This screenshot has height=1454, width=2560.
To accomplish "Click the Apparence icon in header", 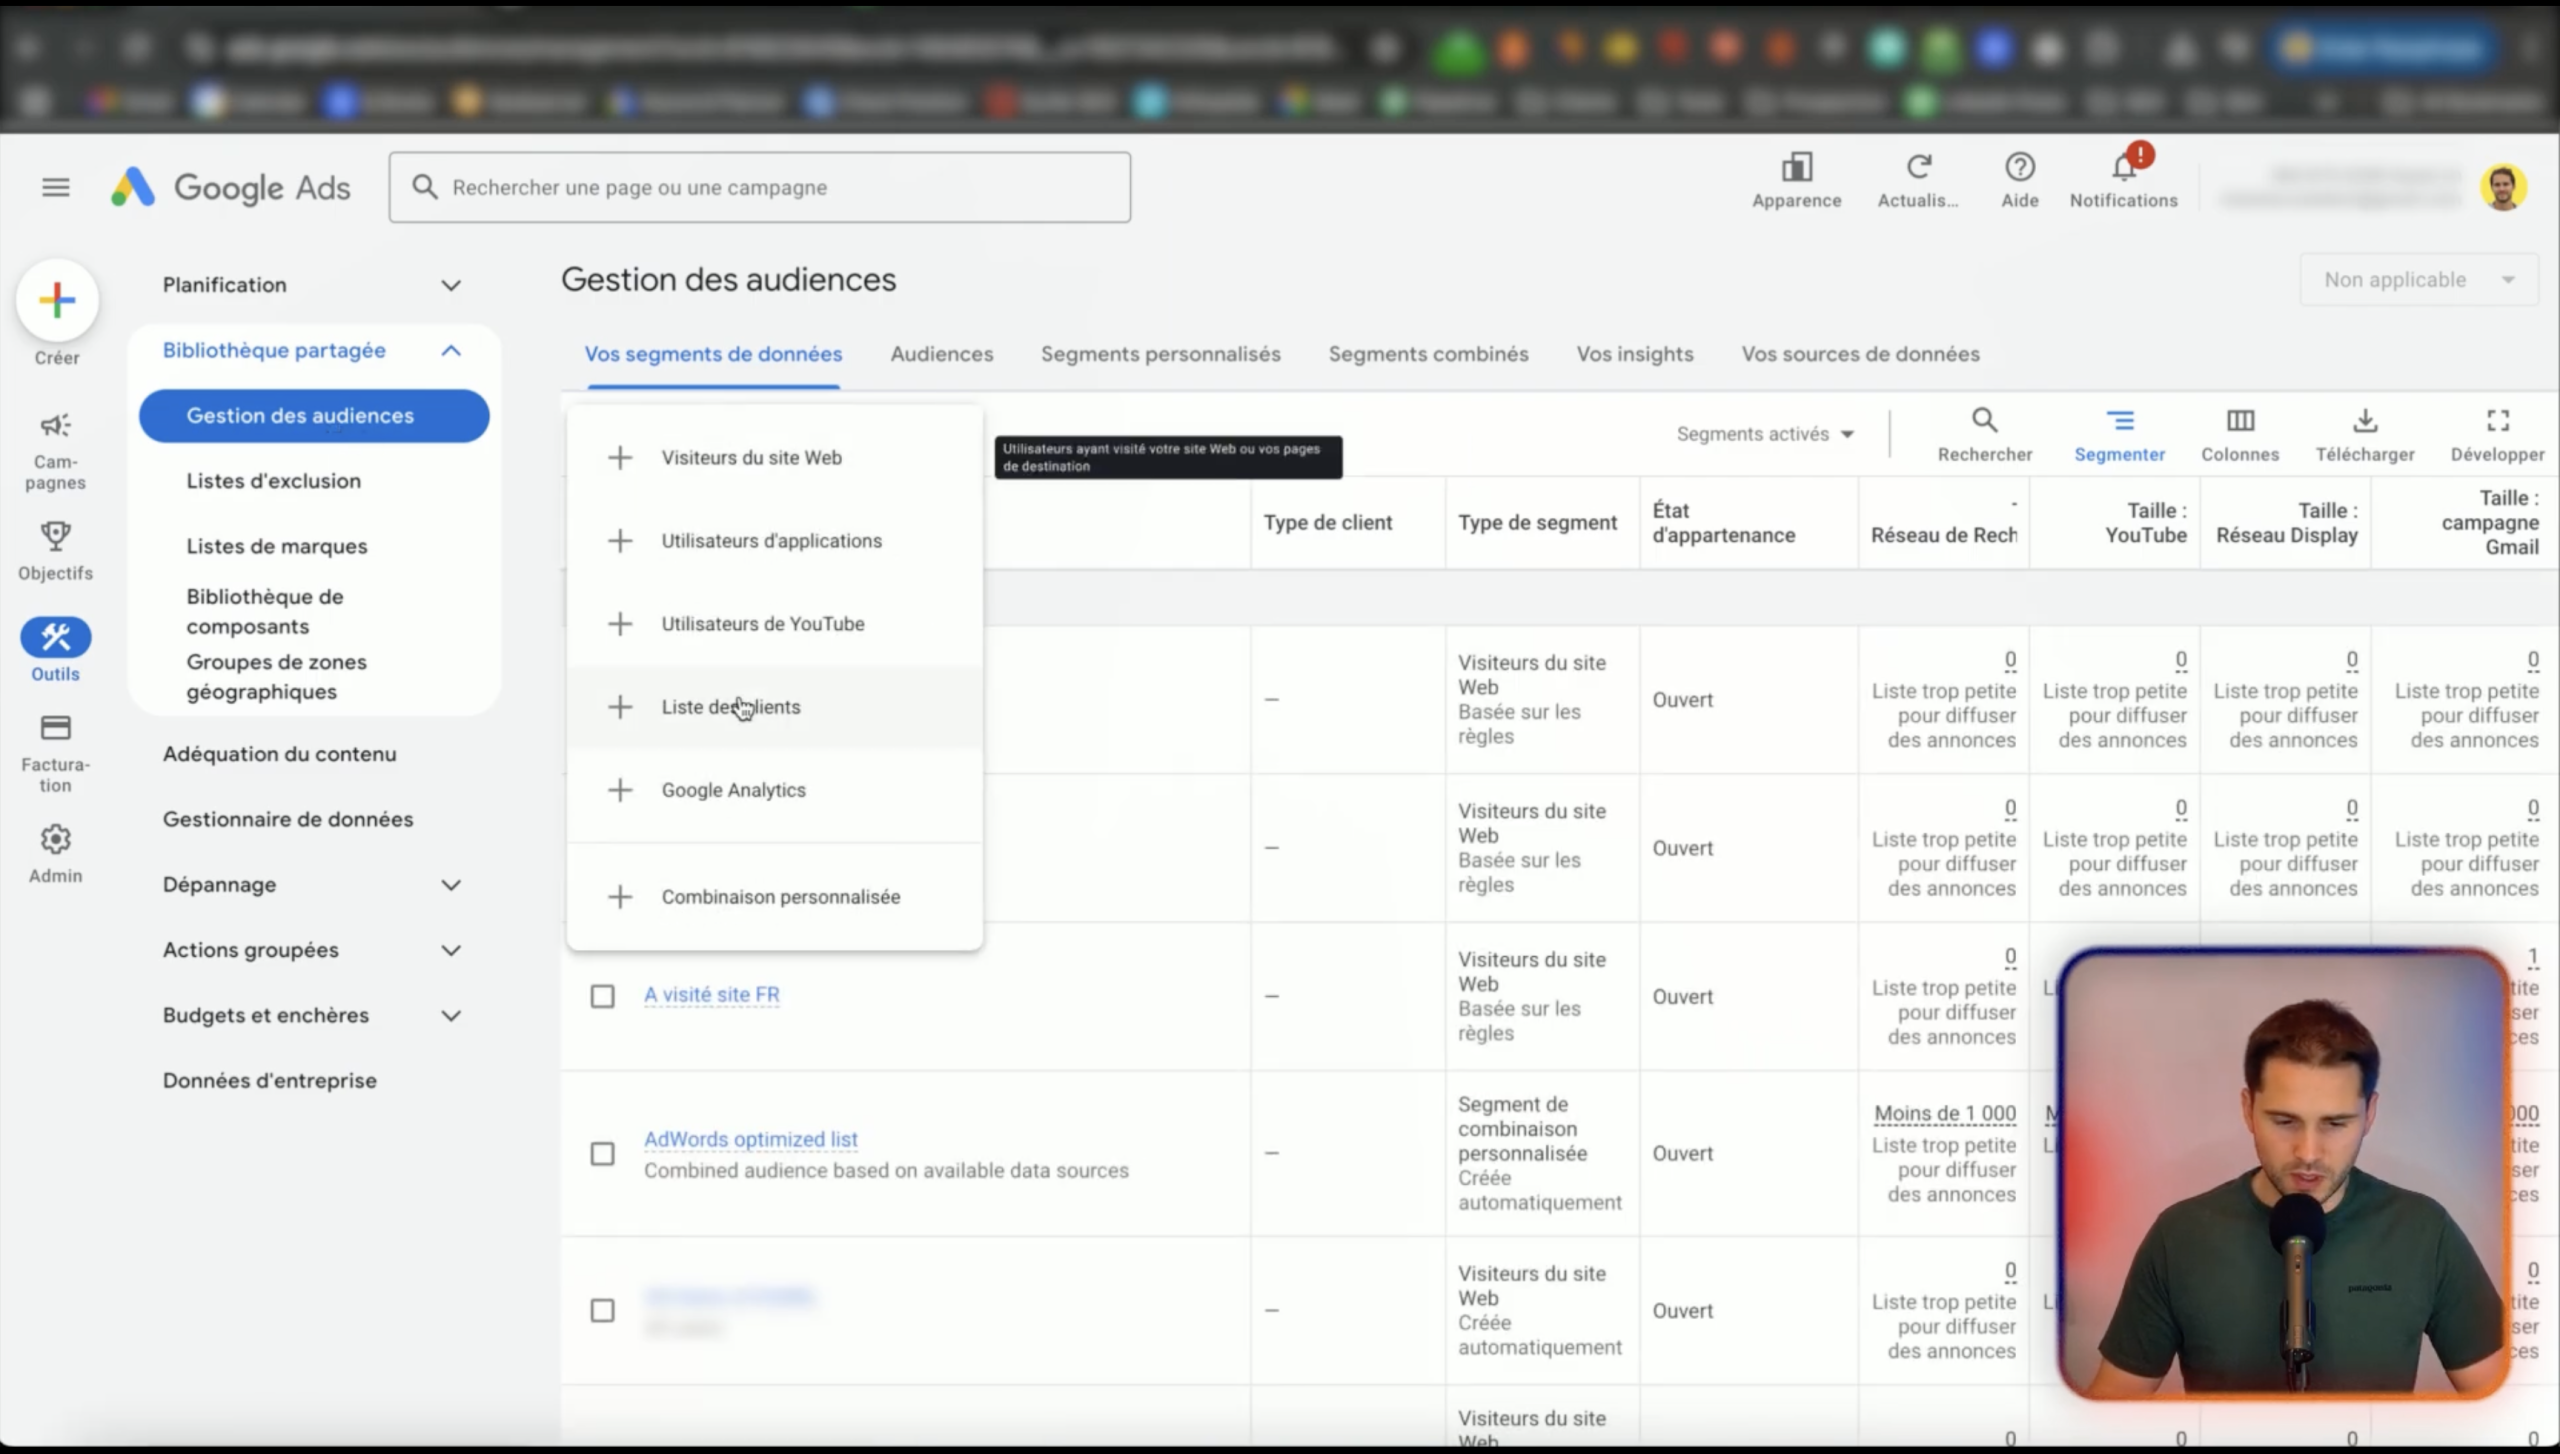I will [1796, 167].
